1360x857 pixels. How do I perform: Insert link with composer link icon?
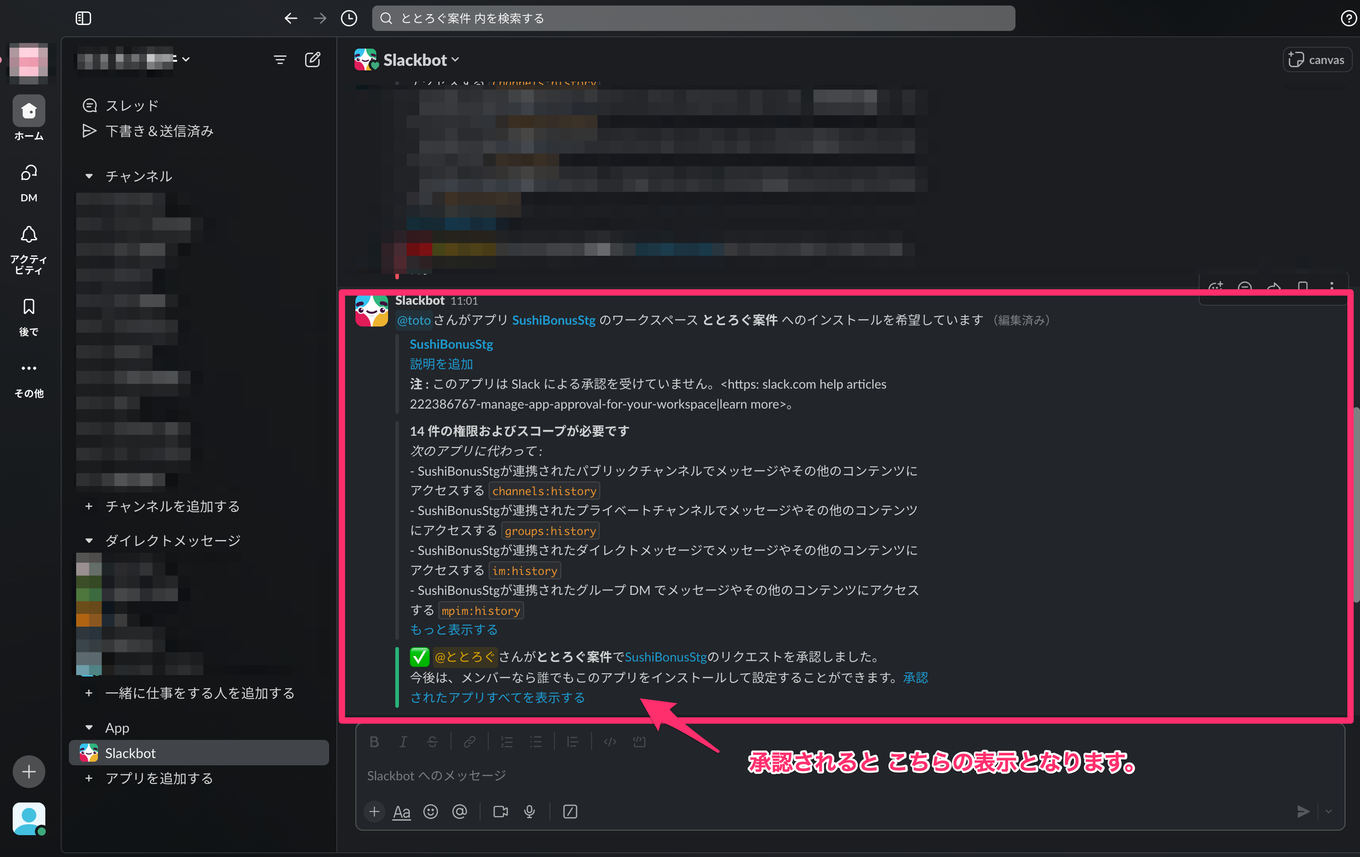(x=469, y=742)
